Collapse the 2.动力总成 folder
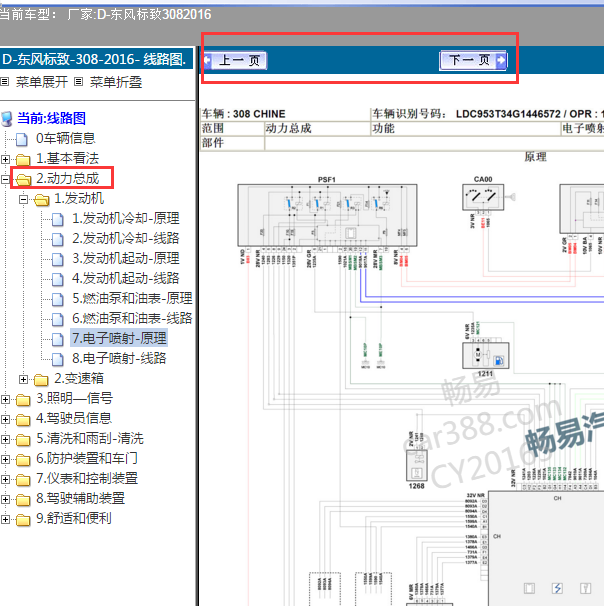 5,179
